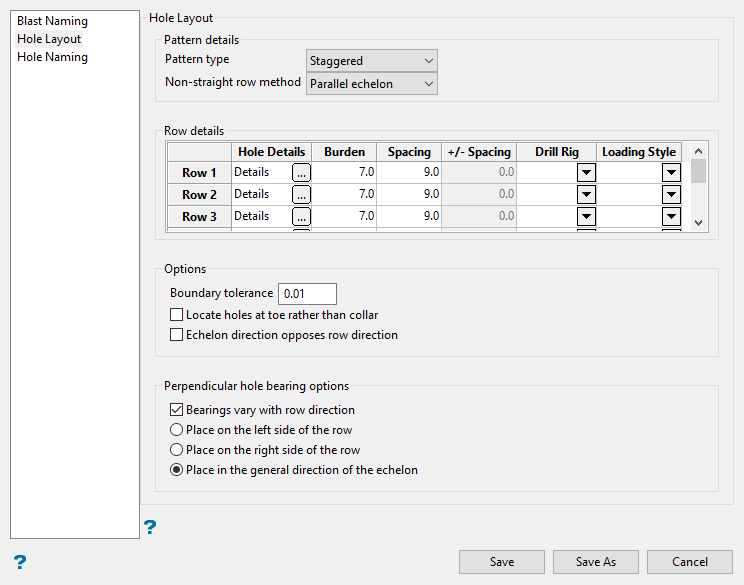Switch to Hole Naming page
Viewport: 744px width, 585px height.
(52, 57)
